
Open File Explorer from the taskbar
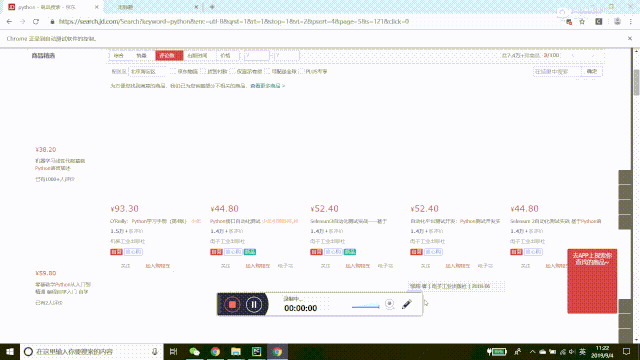(236, 351)
